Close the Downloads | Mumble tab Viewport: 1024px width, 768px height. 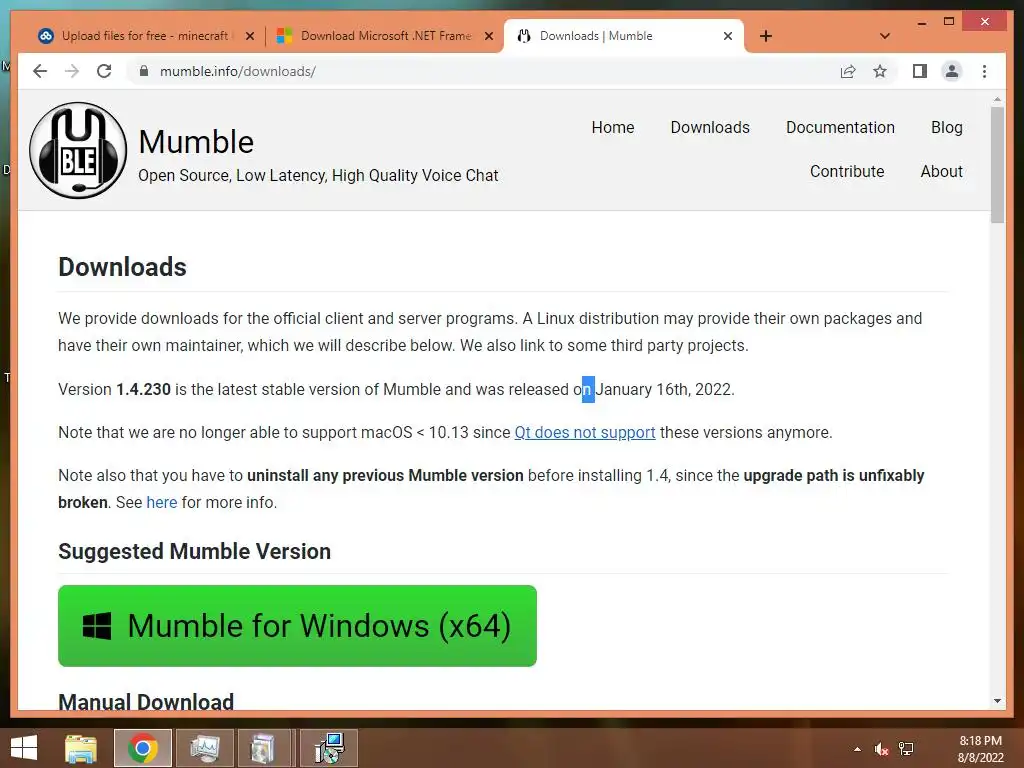(728, 36)
